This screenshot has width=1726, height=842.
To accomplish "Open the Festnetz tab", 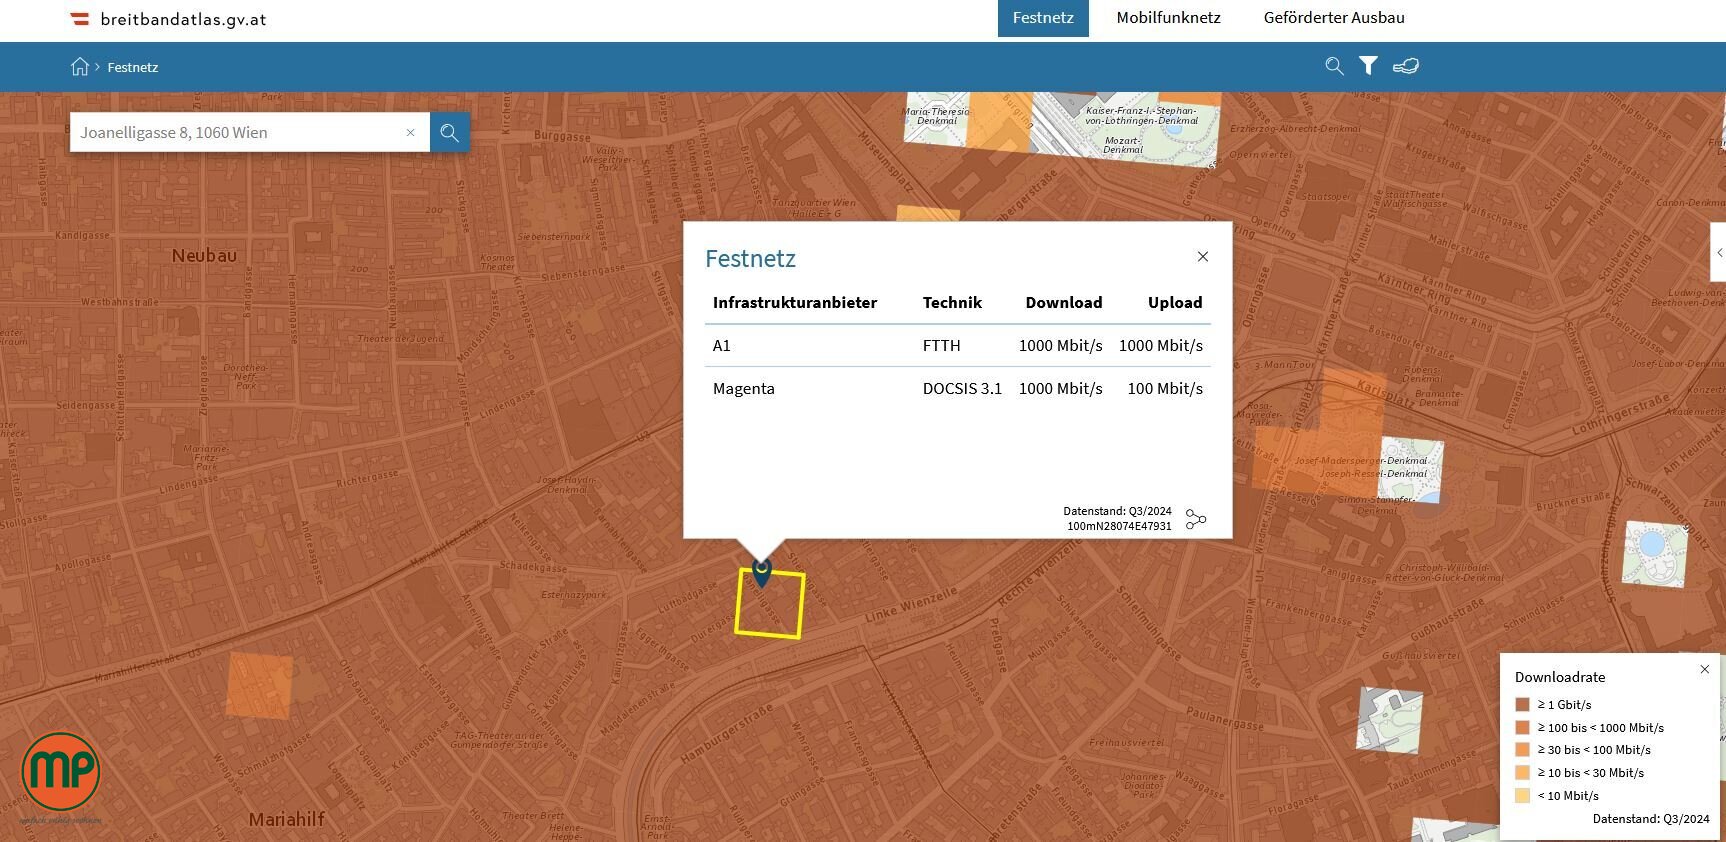I will point(1043,18).
